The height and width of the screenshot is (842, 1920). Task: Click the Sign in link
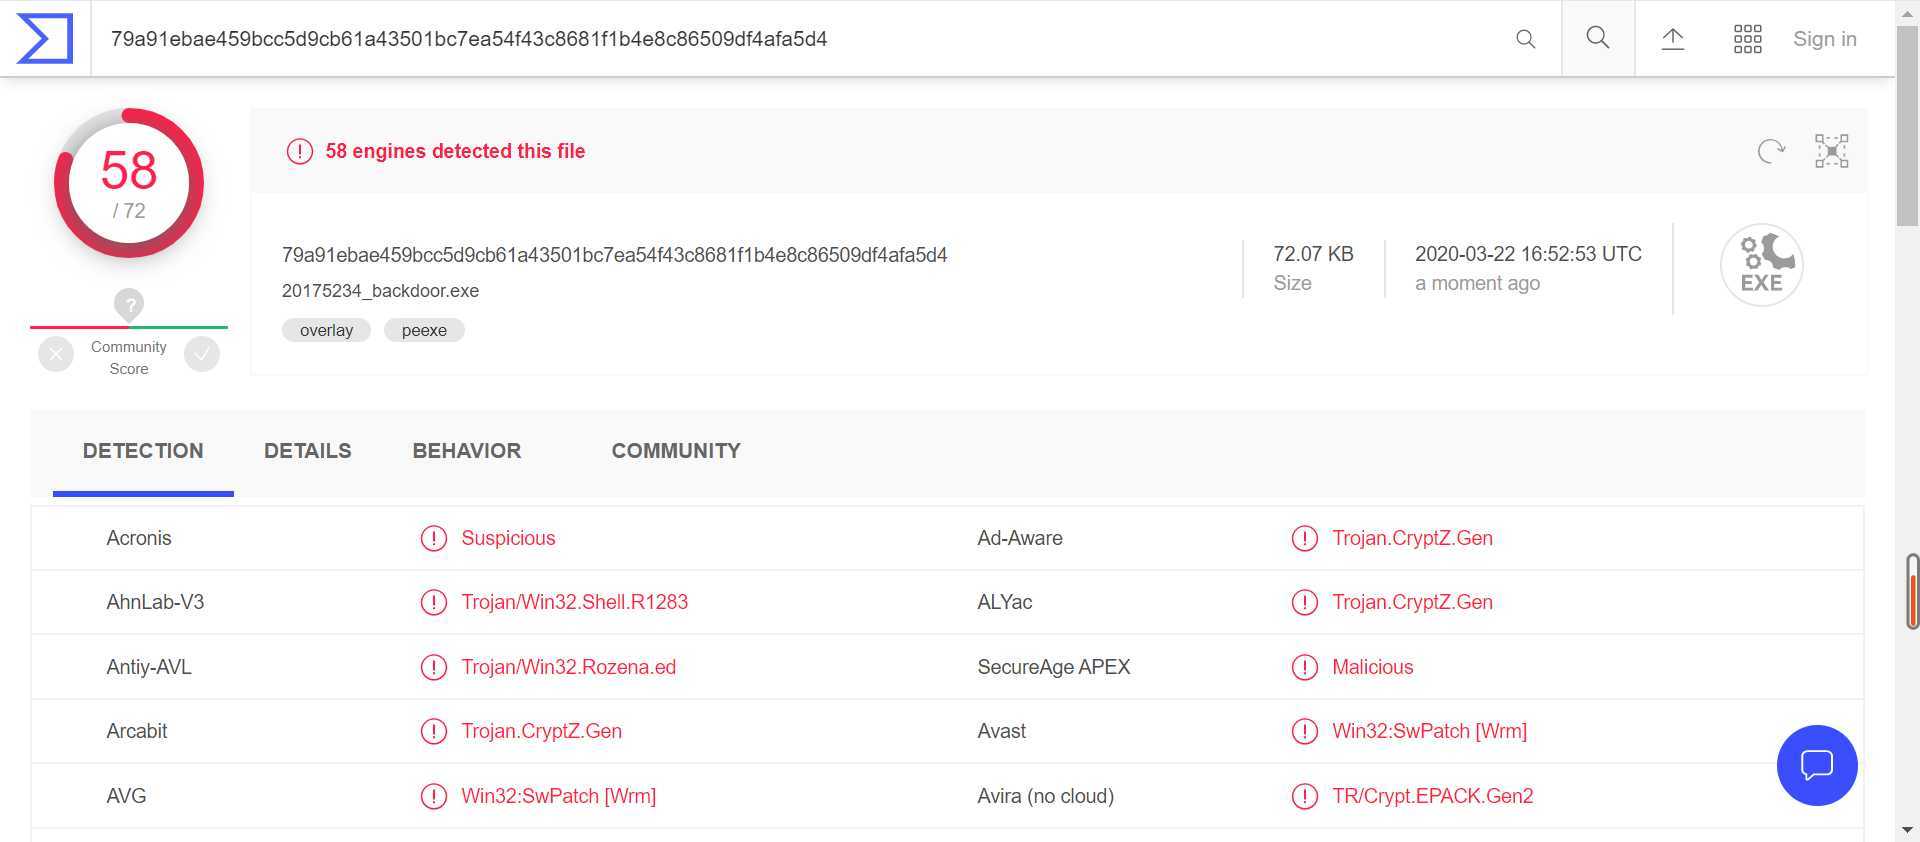click(1824, 39)
